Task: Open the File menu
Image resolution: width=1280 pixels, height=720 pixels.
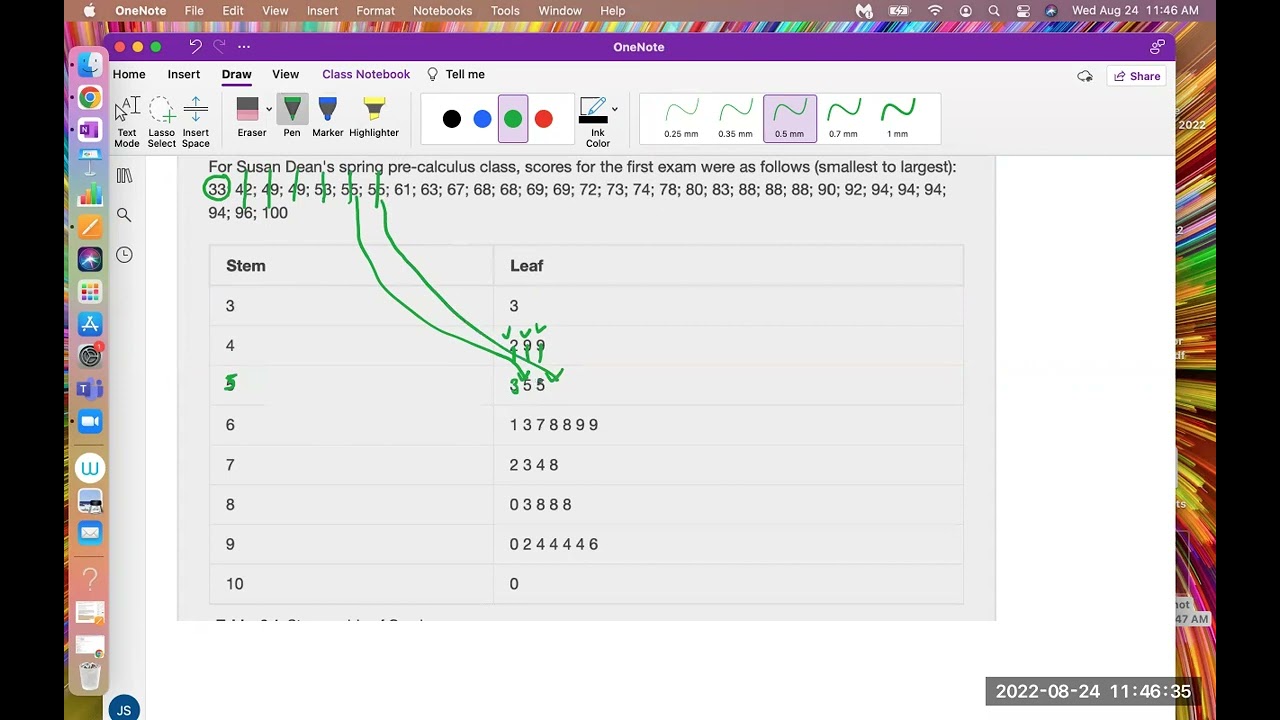Action: tap(194, 10)
